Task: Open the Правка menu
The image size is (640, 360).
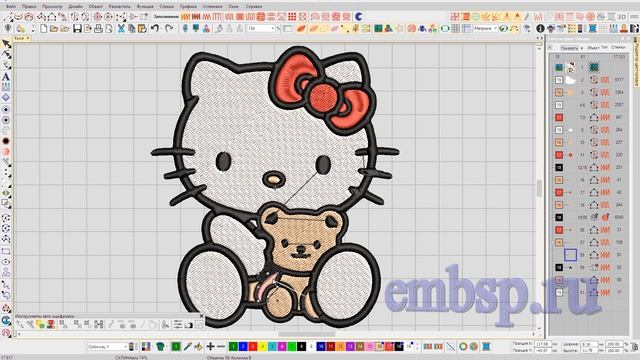Action: coord(29,7)
